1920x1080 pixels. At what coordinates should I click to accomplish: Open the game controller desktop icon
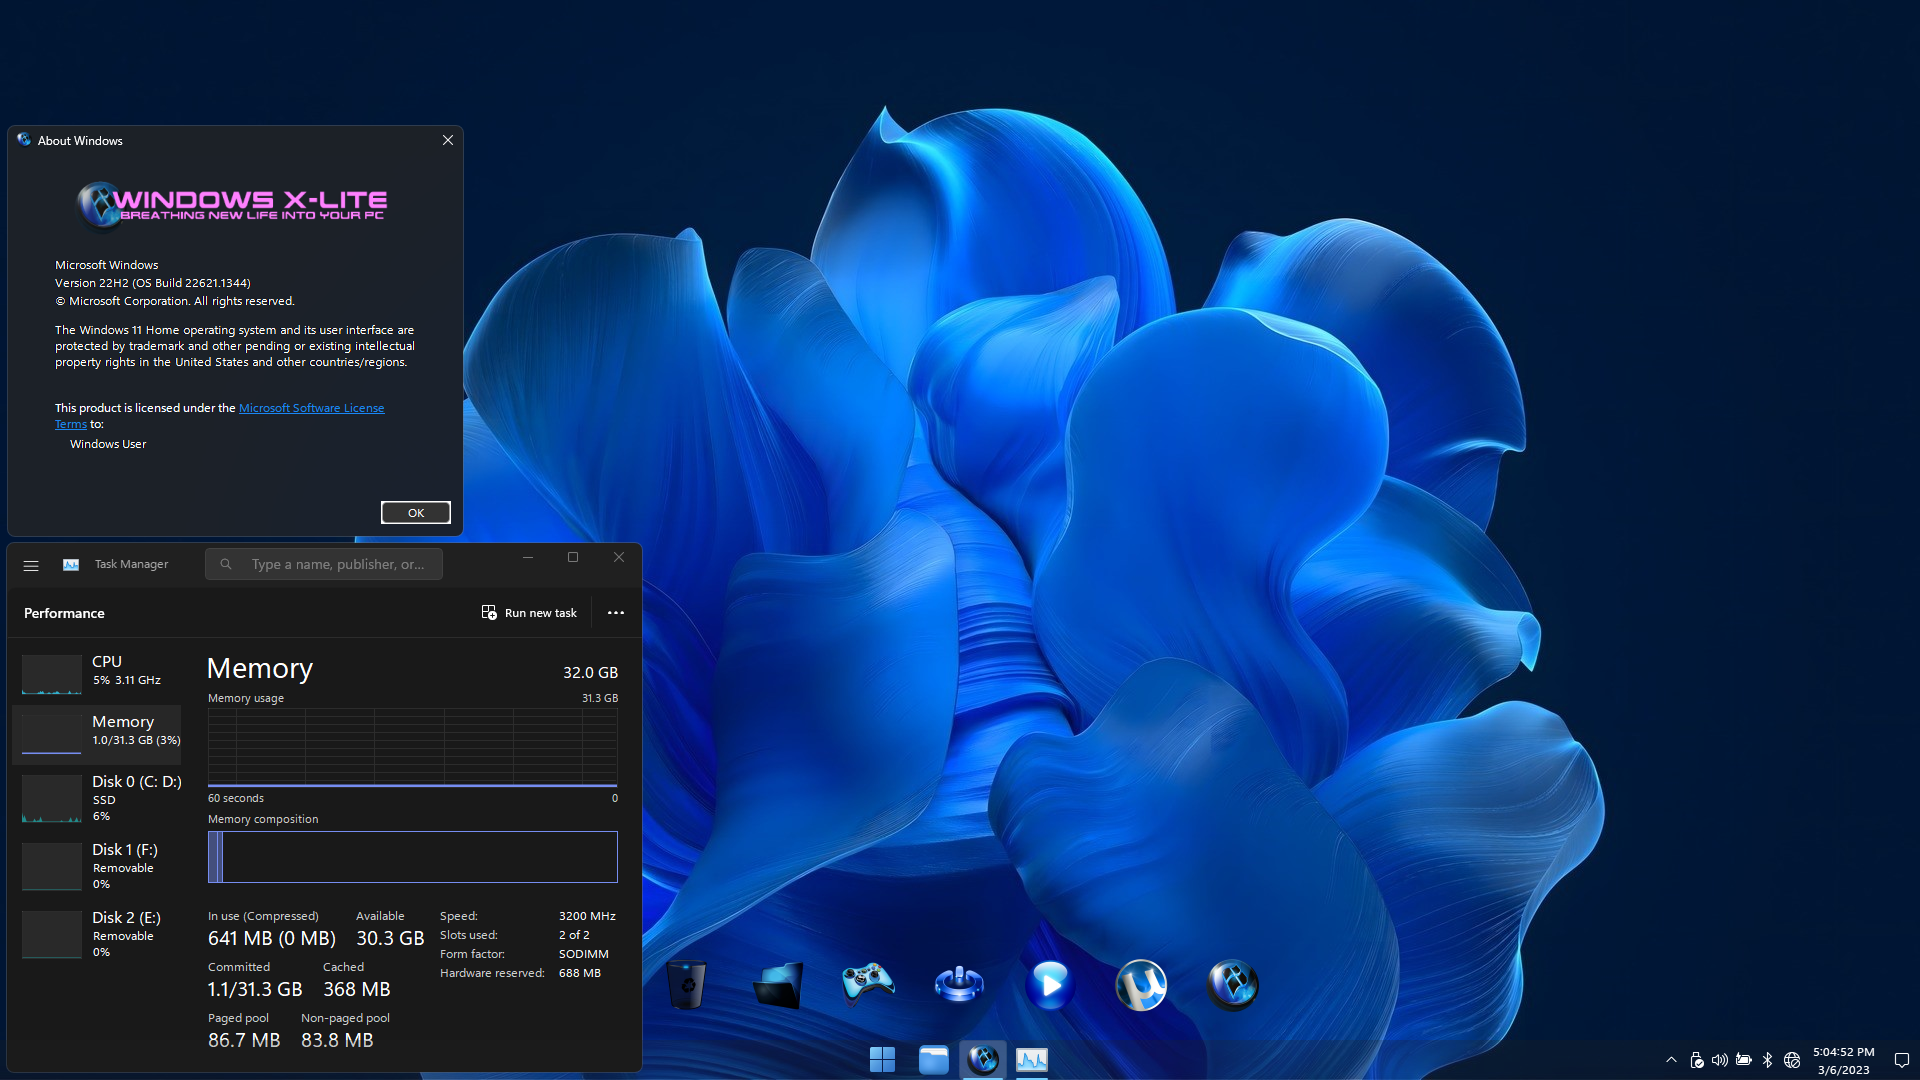tap(868, 984)
